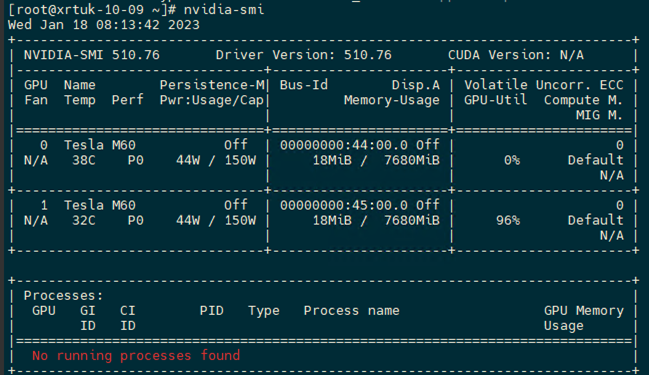Click the nvidia-smi command text
Screen dimensions: 649x375
tap(224, 9)
